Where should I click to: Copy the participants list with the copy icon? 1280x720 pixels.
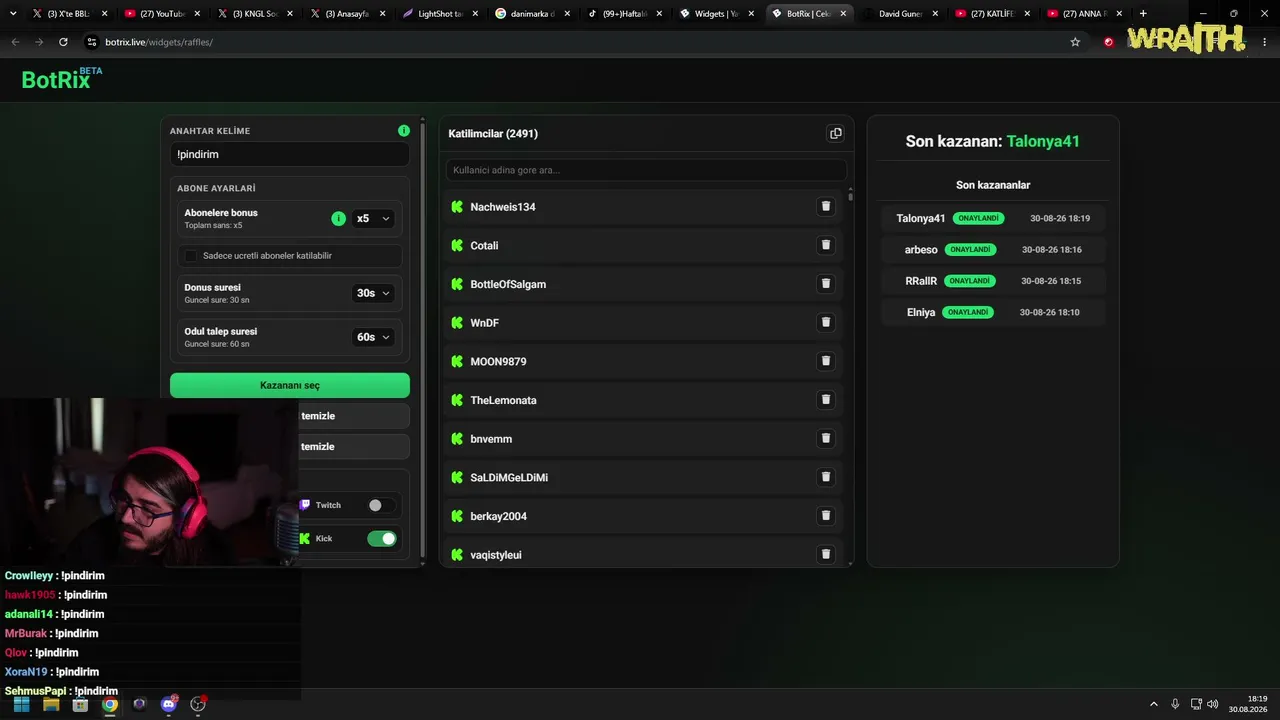[836, 133]
